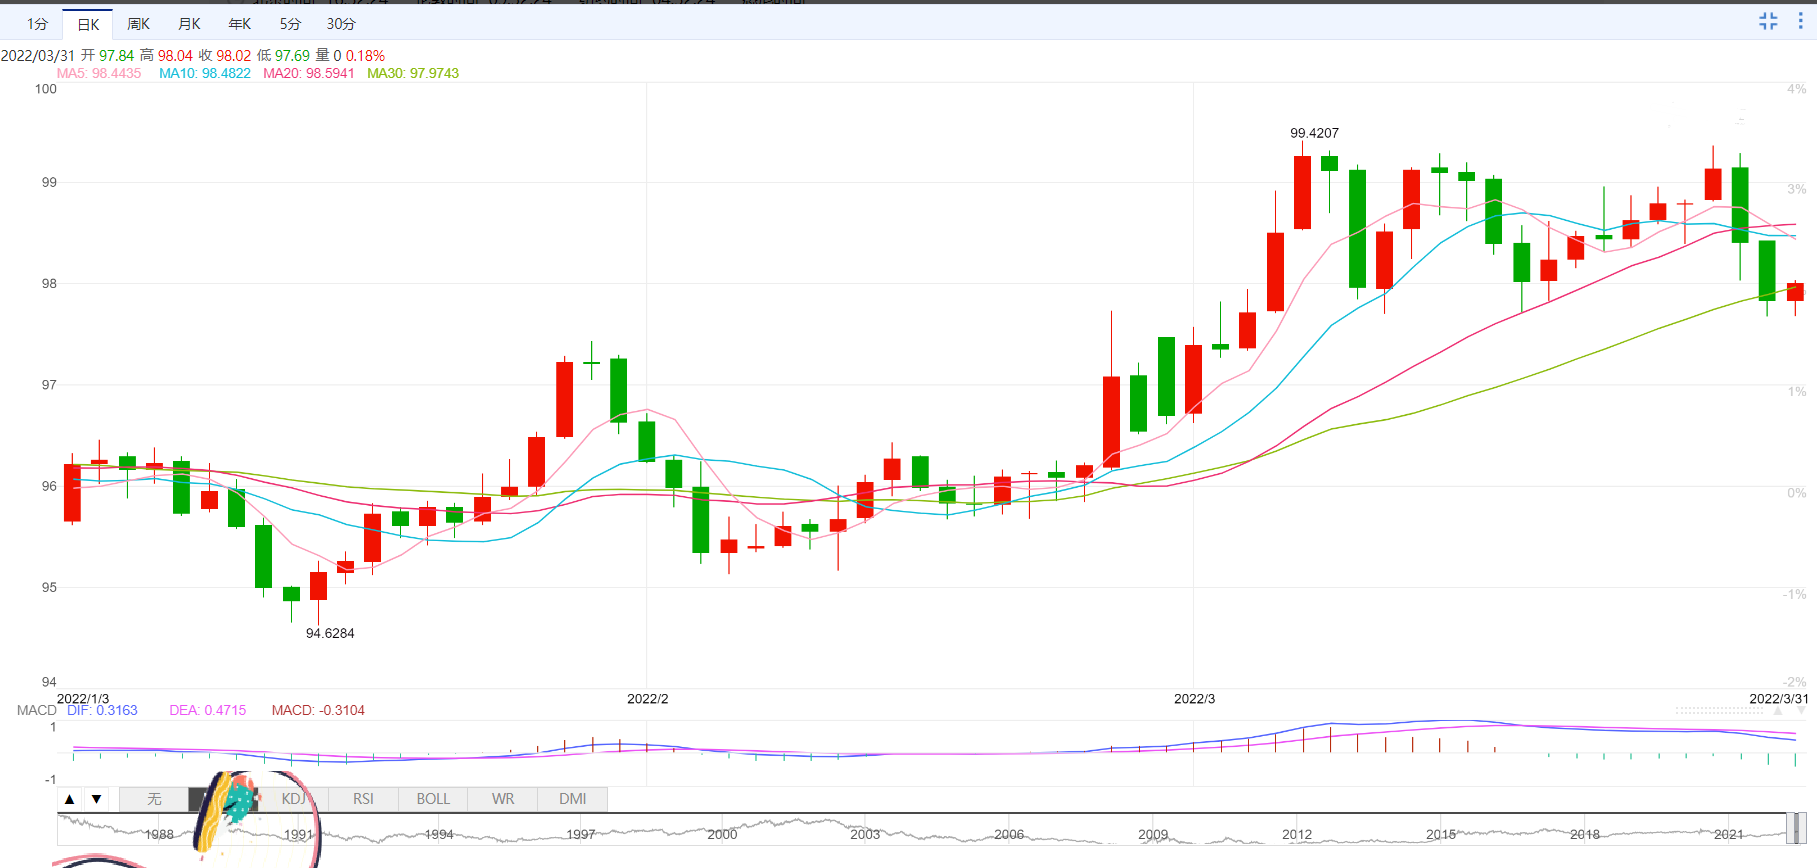This screenshot has height=868, width=1817.
Task: Show the RSI indicator
Action: coord(363,799)
